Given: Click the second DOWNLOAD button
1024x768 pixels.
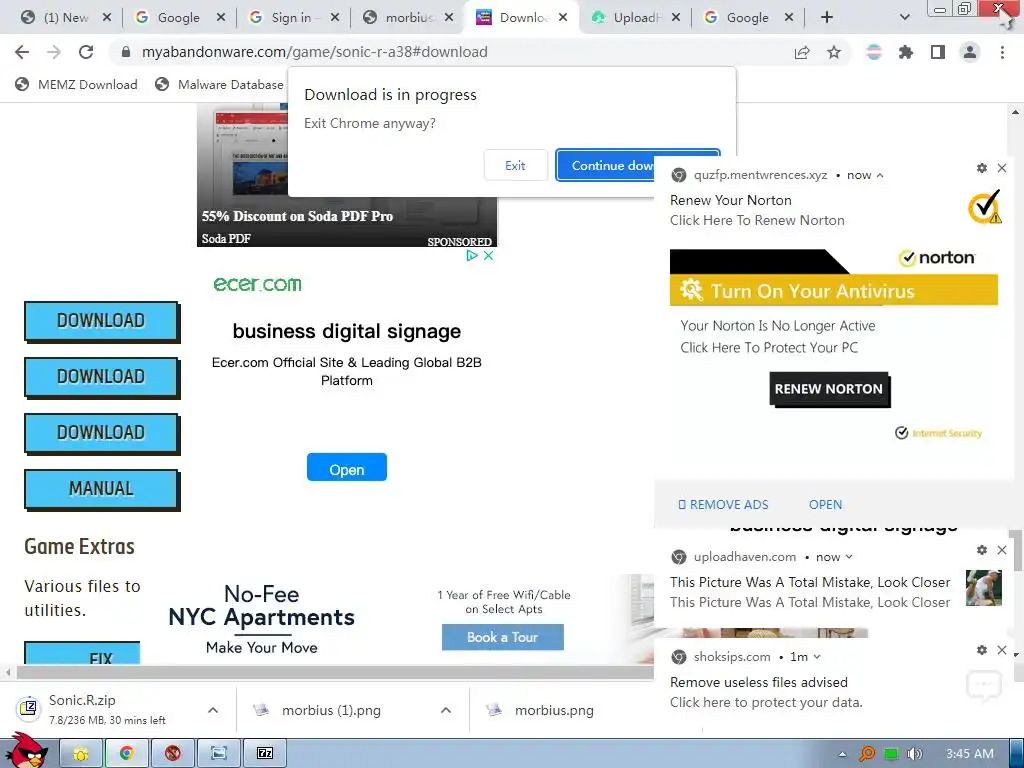Looking at the screenshot, I should tap(101, 377).
